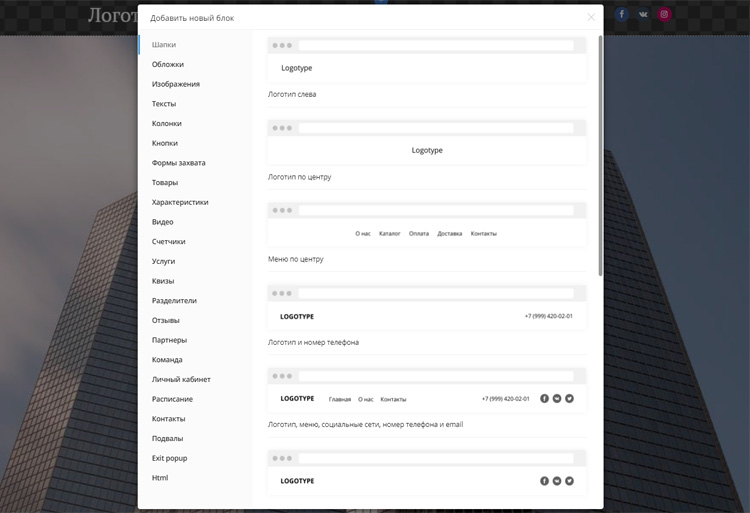Pick the 'Меню по центру' header template
Viewport: 750px width, 513px height.
(426, 225)
